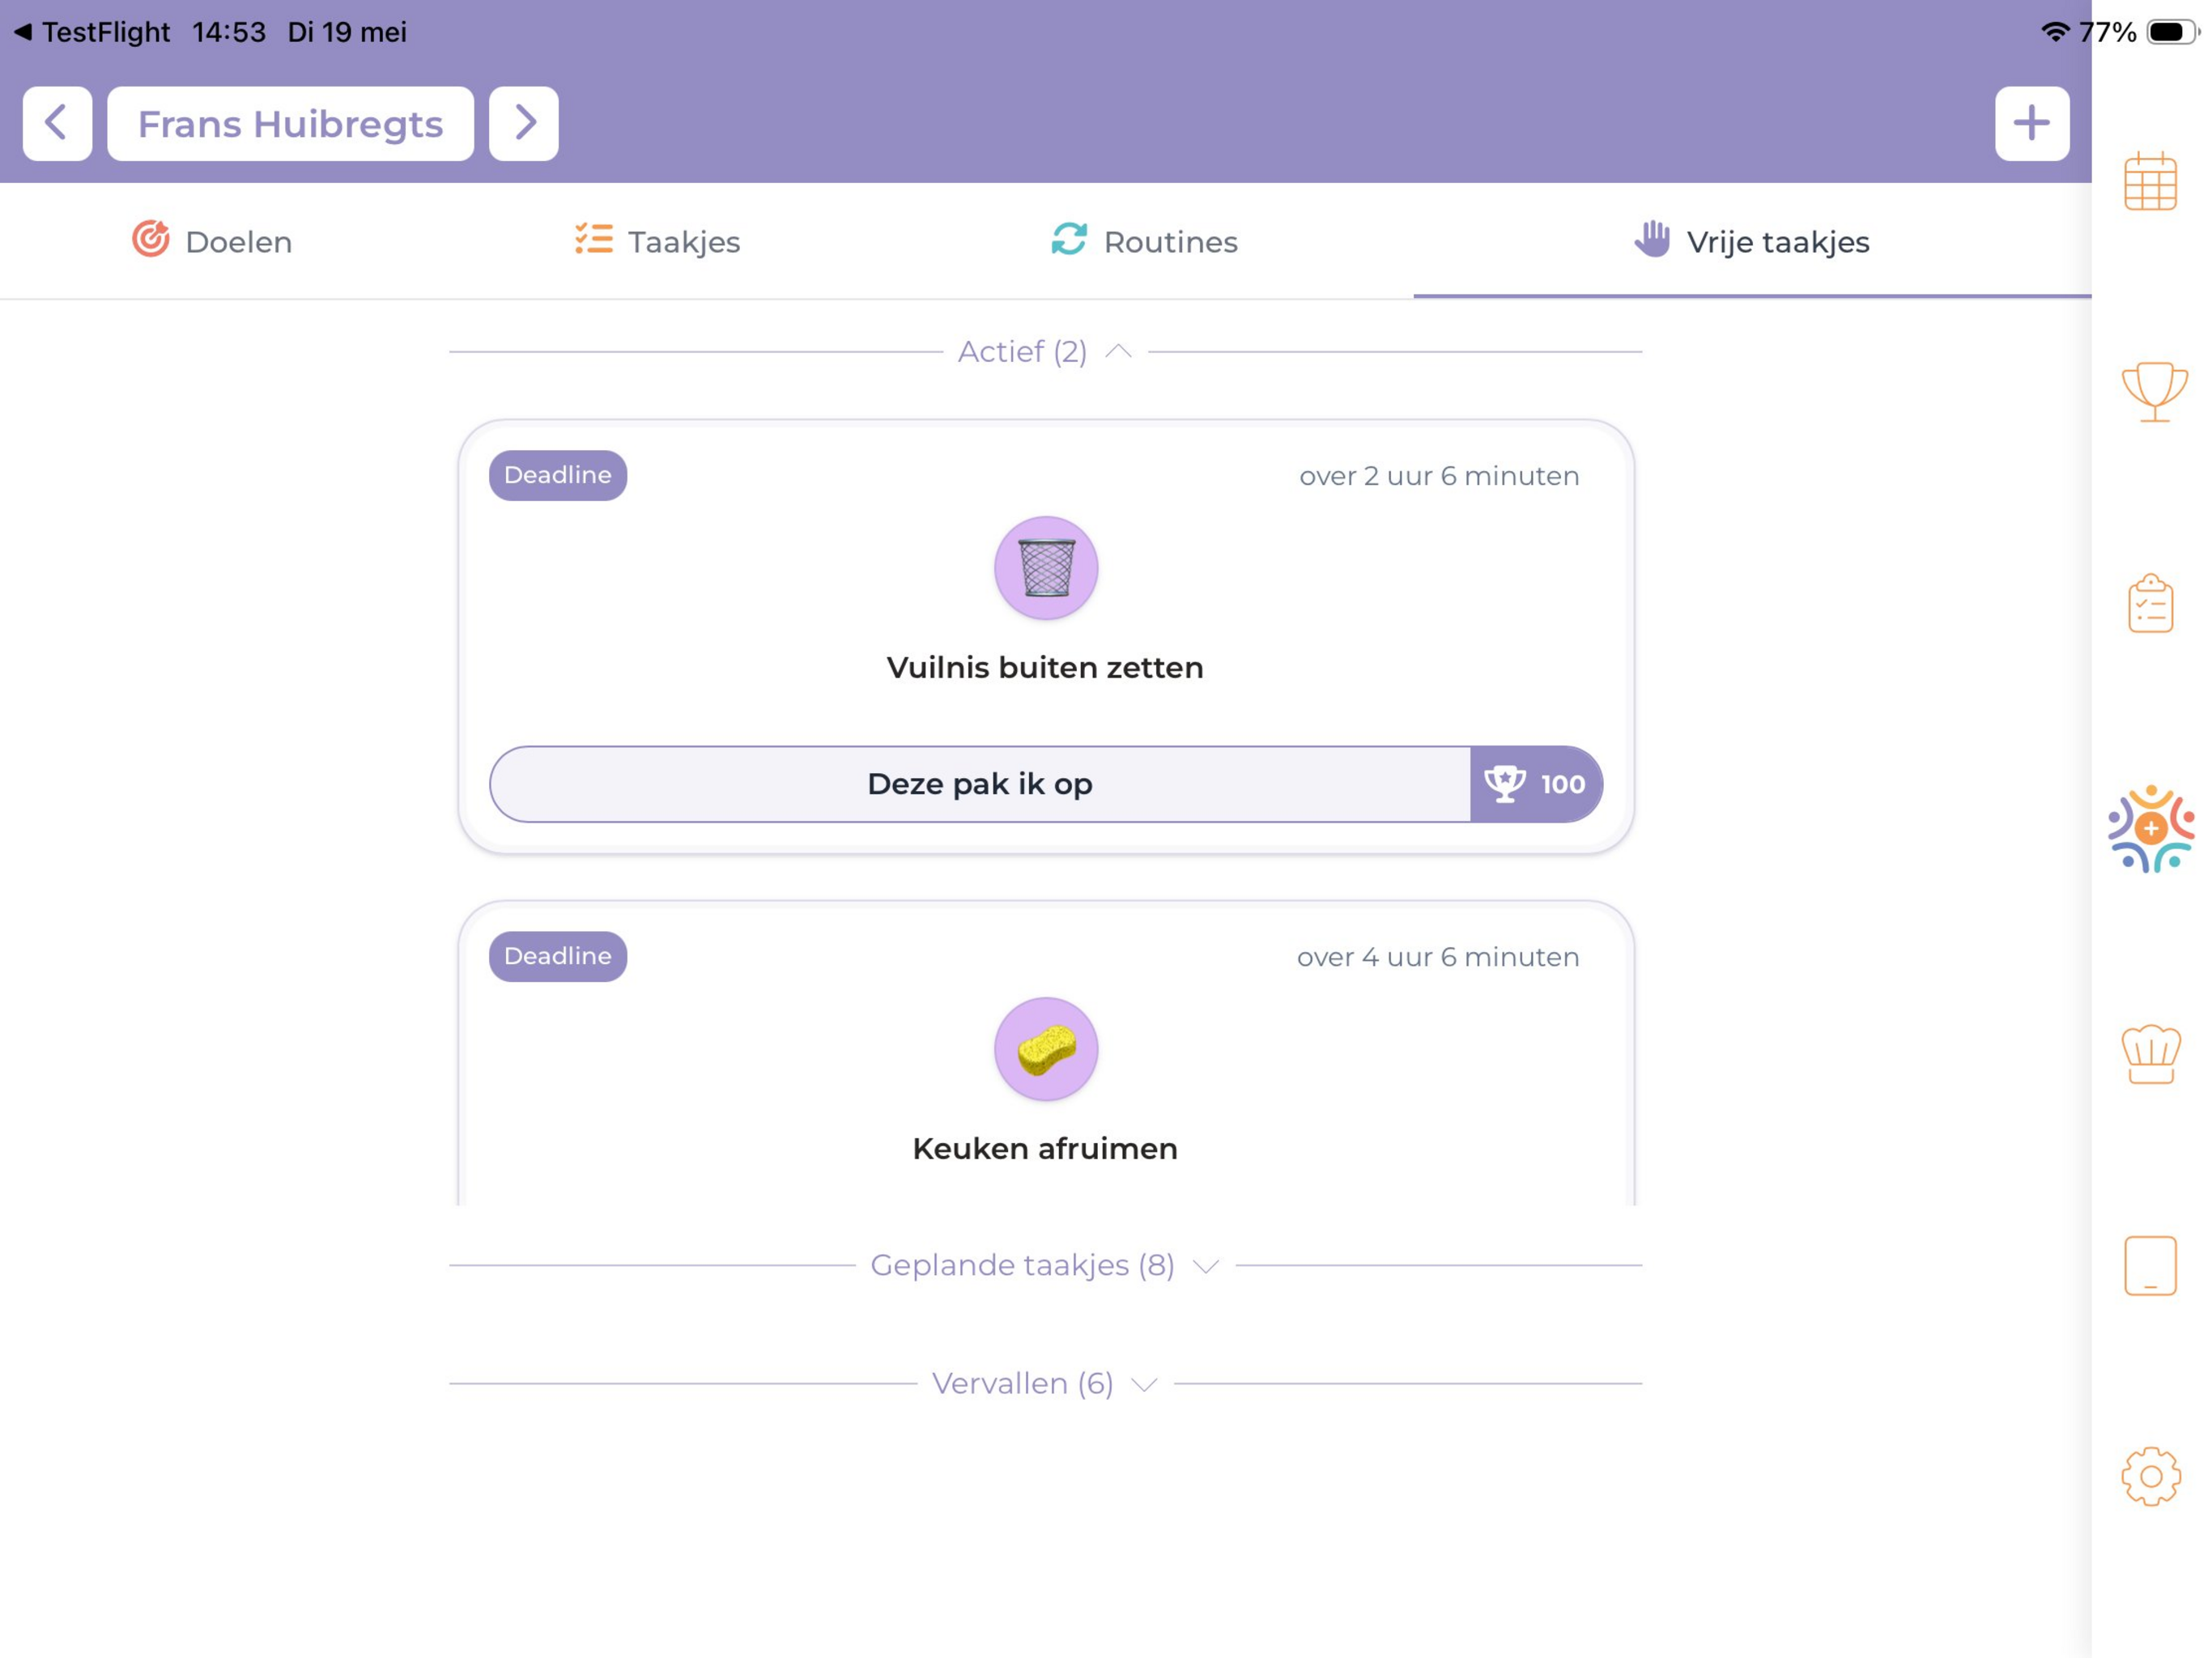Open the colorful people community sidebar icon

2151,828
